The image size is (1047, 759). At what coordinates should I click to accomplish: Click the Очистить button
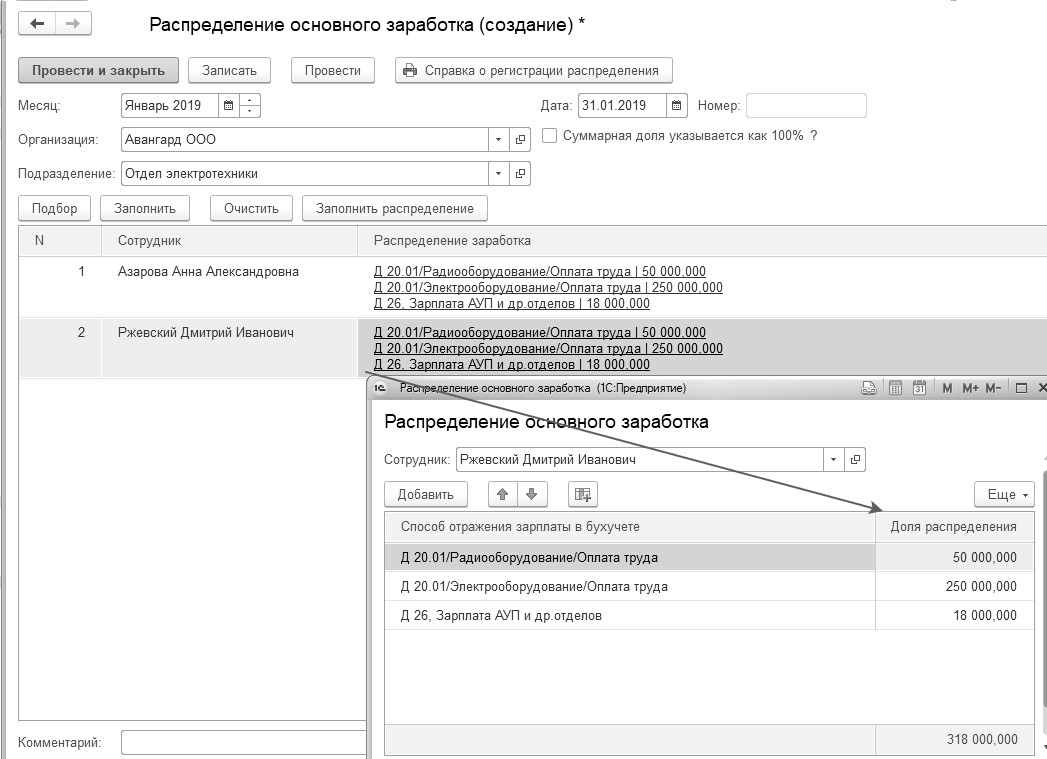coord(251,208)
